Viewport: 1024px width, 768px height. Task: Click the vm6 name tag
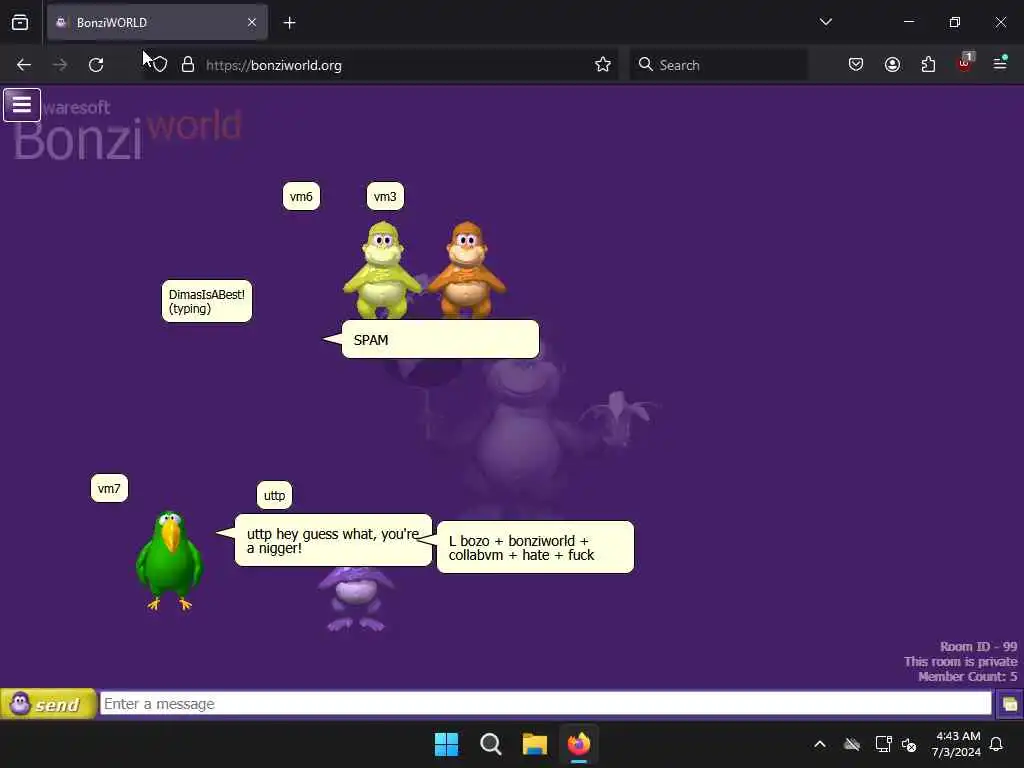(x=301, y=197)
